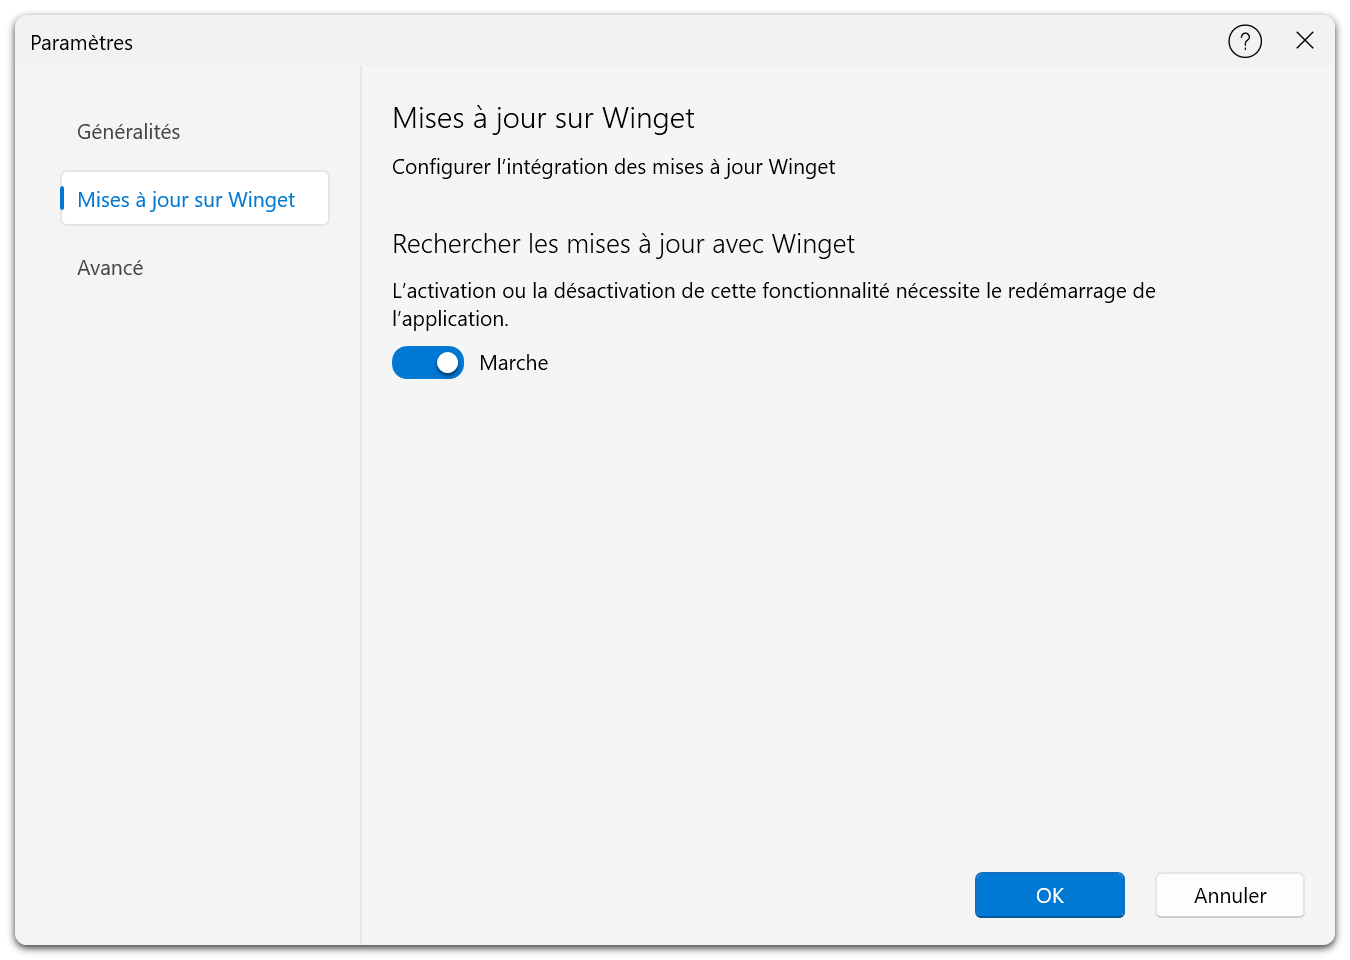Select the Mises à jour sur Winget tab
The width and height of the screenshot is (1350, 960).
pyautogui.click(x=195, y=199)
